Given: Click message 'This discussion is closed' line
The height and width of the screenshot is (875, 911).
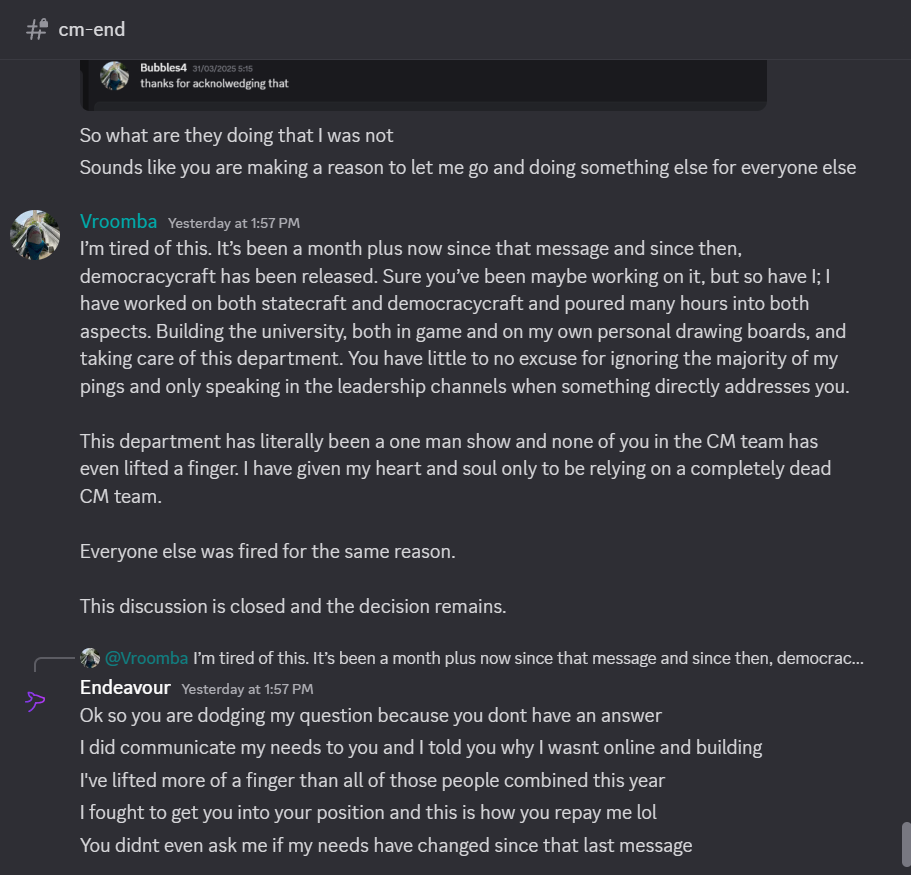Looking at the screenshot, I should (293, 606).
